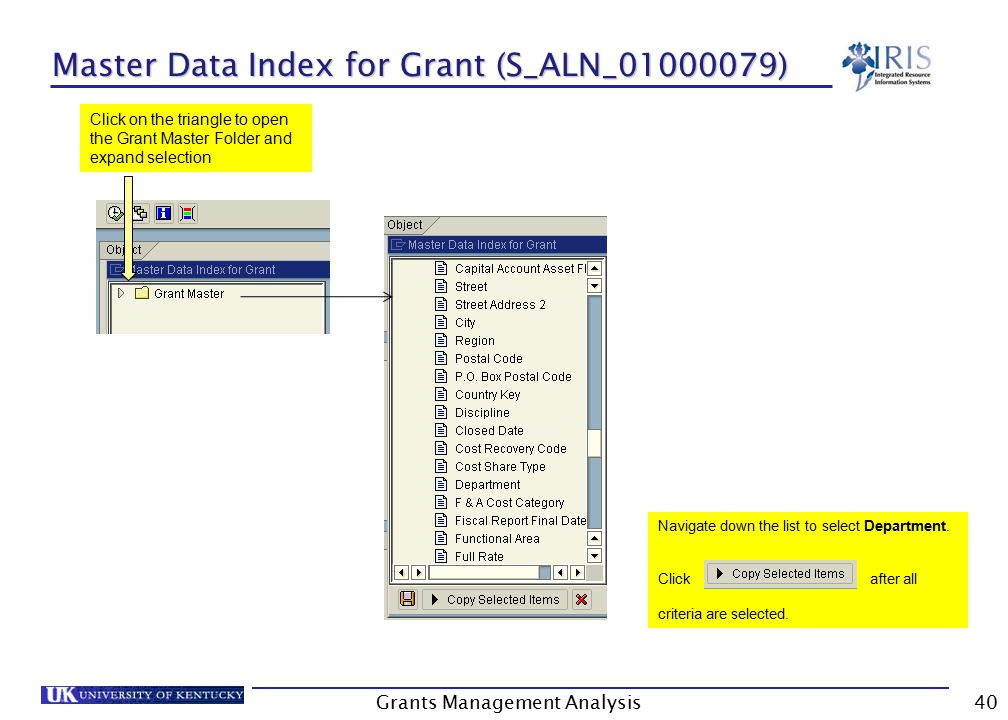Open the blue Information toolbar icon

point(163,213)
